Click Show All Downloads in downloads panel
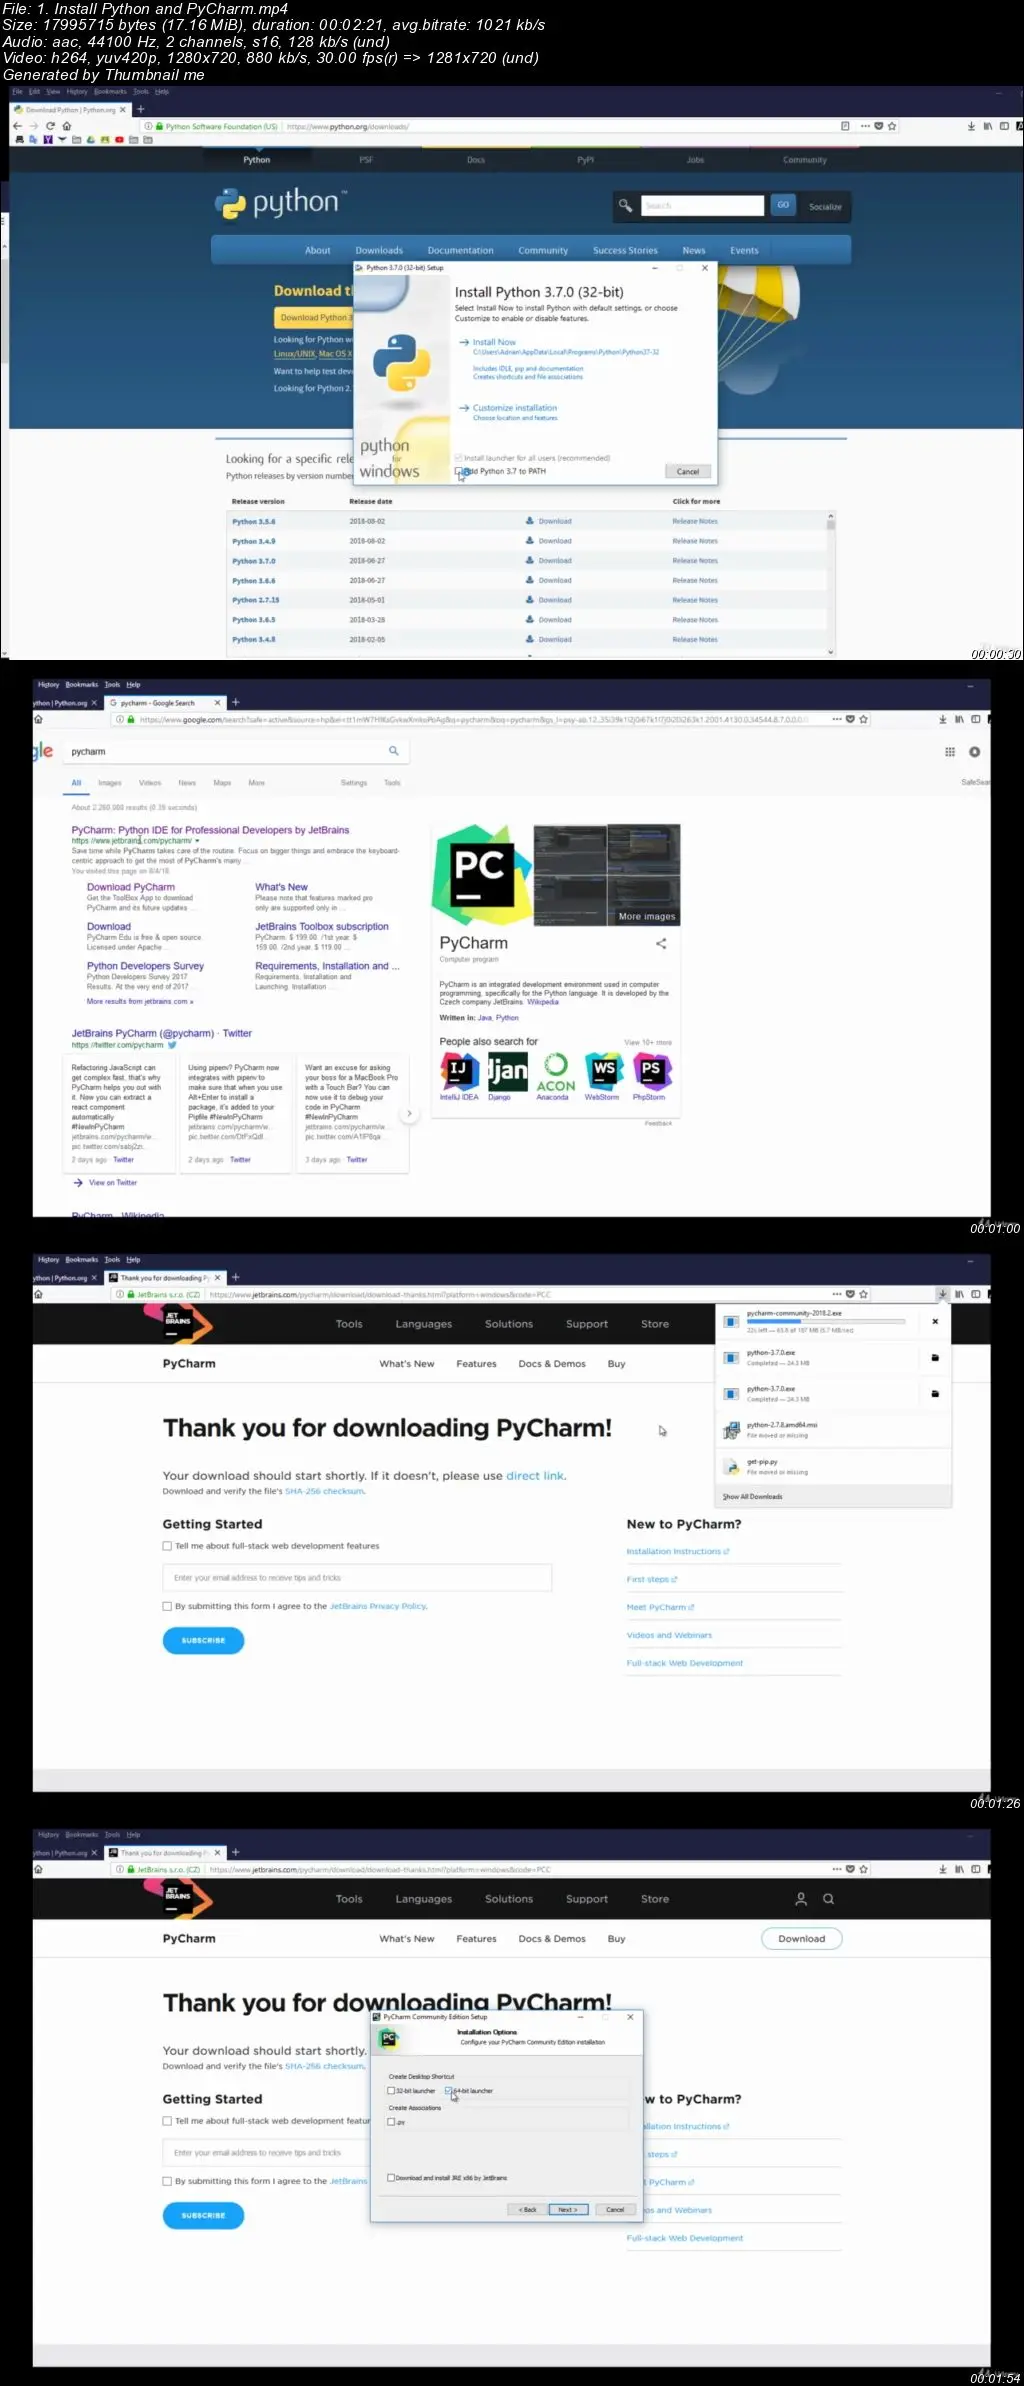This screenshot has width=1024, height=2386. point(752,1497)
